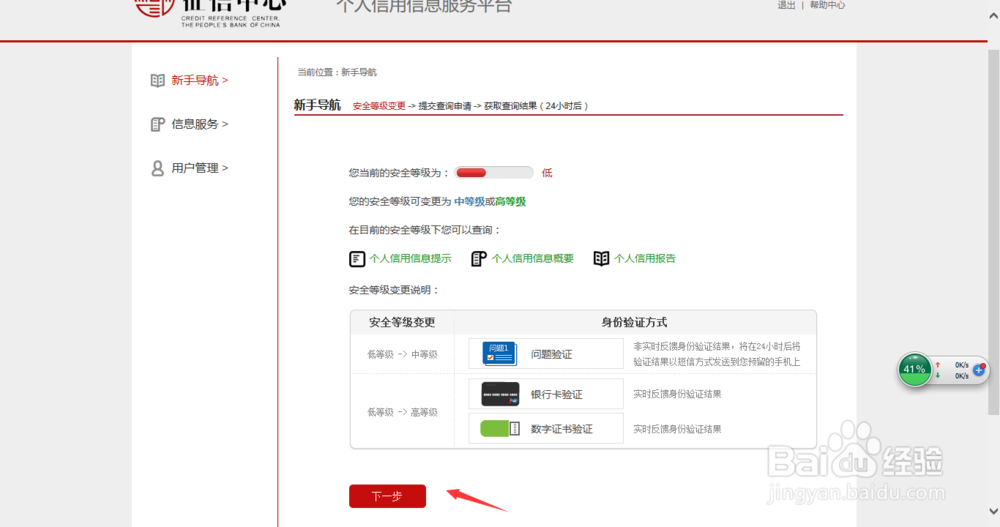This screenshot has height=527, width=1000.
Task: Open the 帮助中心 help link
Action: 827,5
